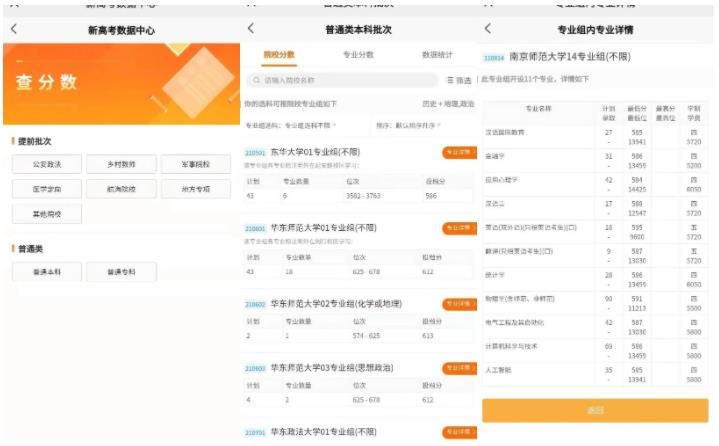Click the search magnifier icon in search bar

click(x=257, y=80)
